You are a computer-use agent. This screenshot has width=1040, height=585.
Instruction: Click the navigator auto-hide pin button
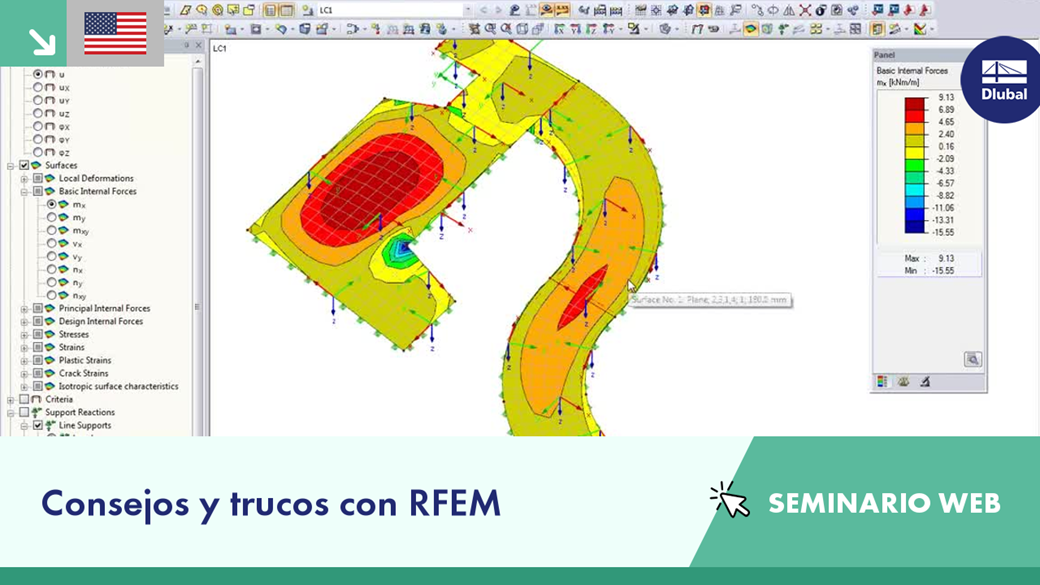tap(186, 45)
